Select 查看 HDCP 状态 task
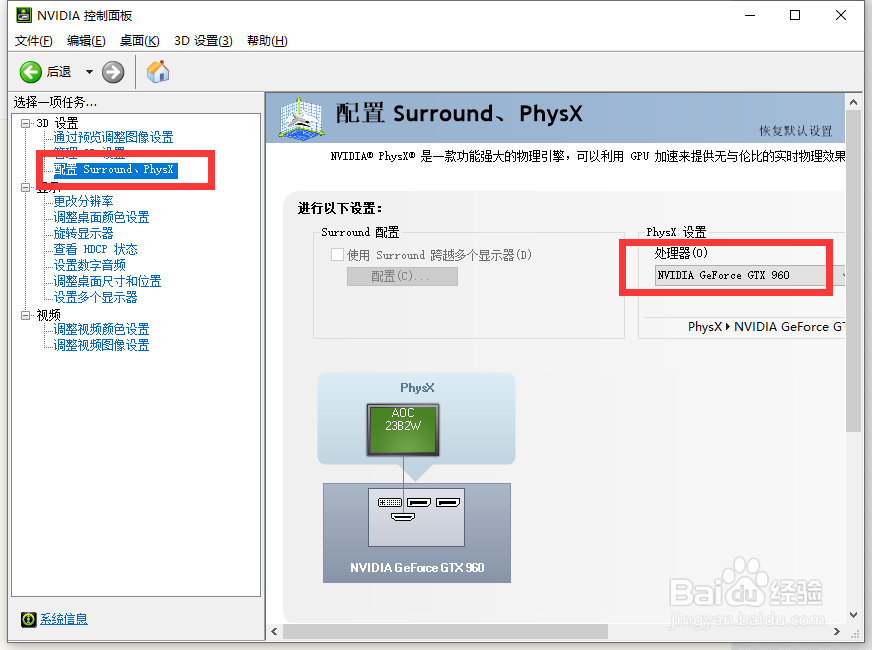Screen dimensions: 872x650 [95, 250]
